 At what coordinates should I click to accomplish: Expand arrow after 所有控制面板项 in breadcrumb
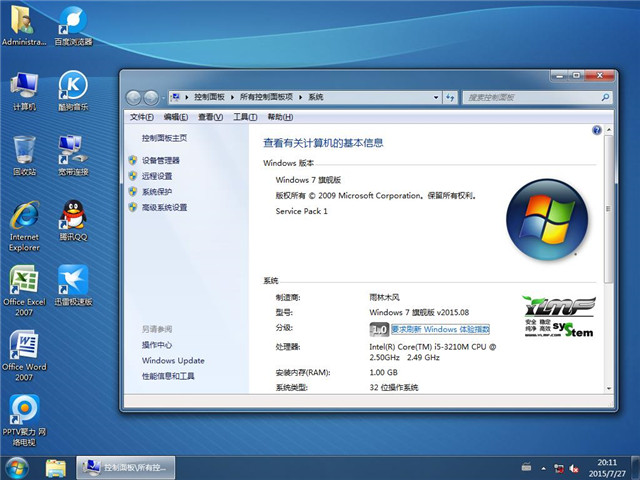click(x=301, y=97)
